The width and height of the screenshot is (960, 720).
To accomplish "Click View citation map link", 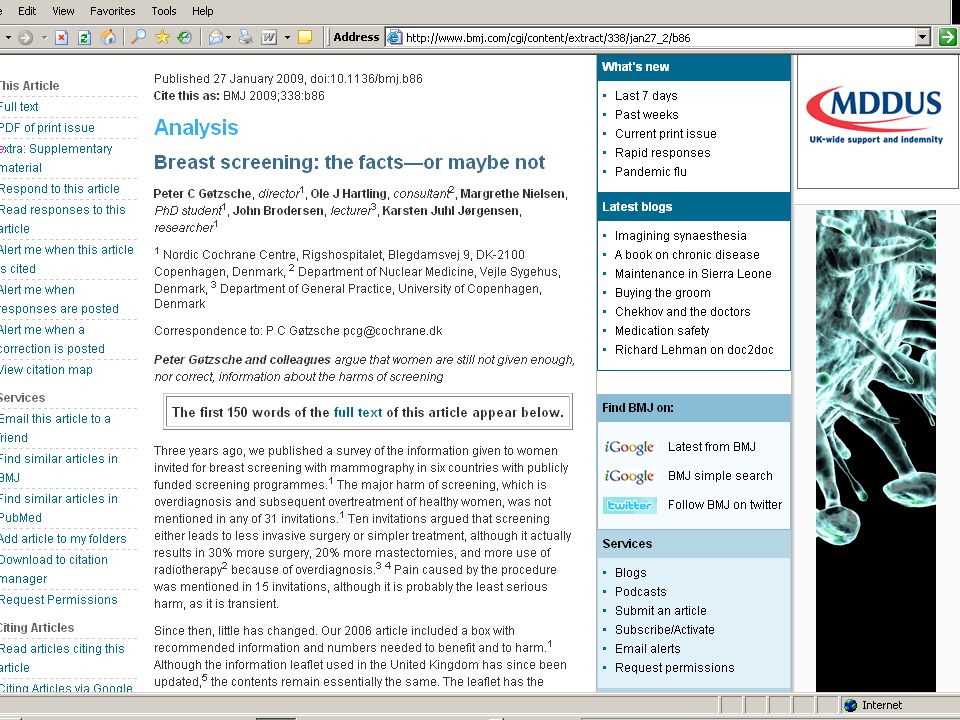I will pos(46,370).
